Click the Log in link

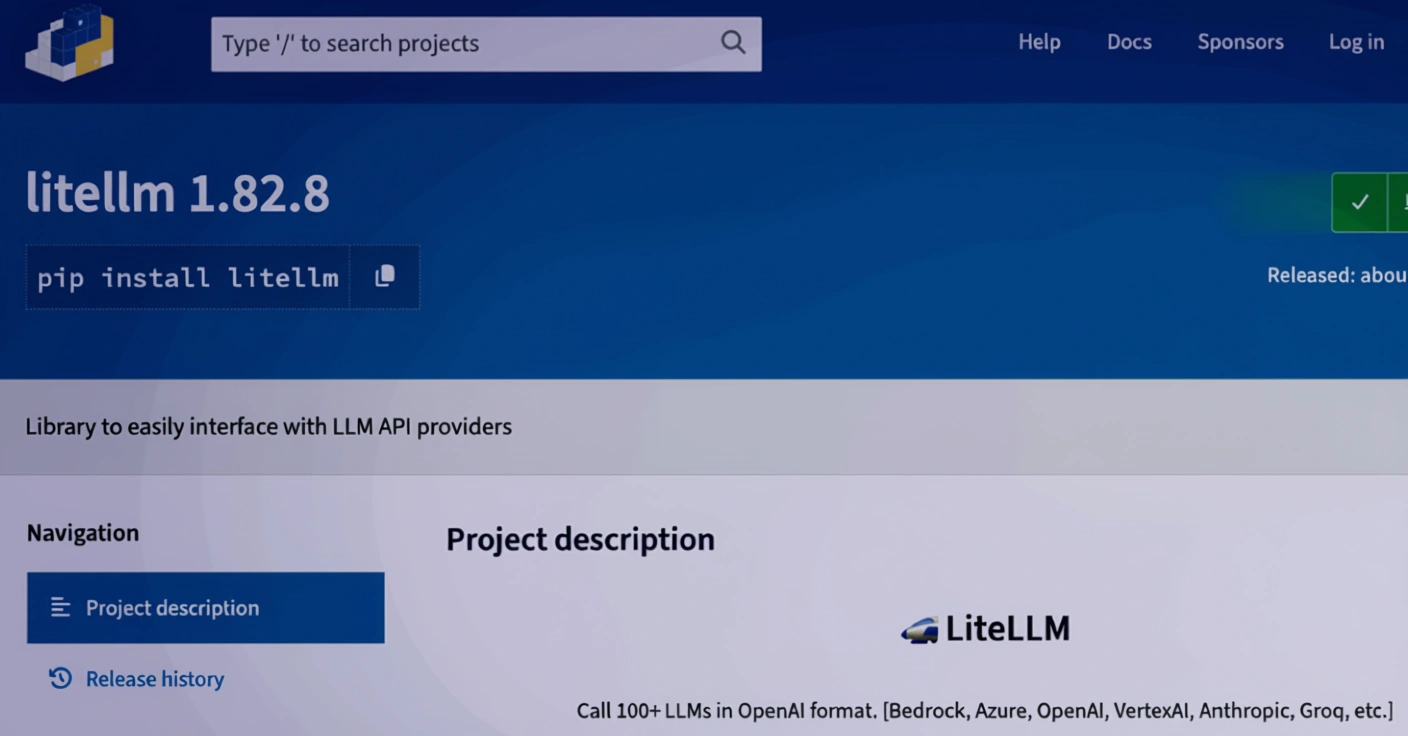pyautogui.click(x=1356, y=42)
